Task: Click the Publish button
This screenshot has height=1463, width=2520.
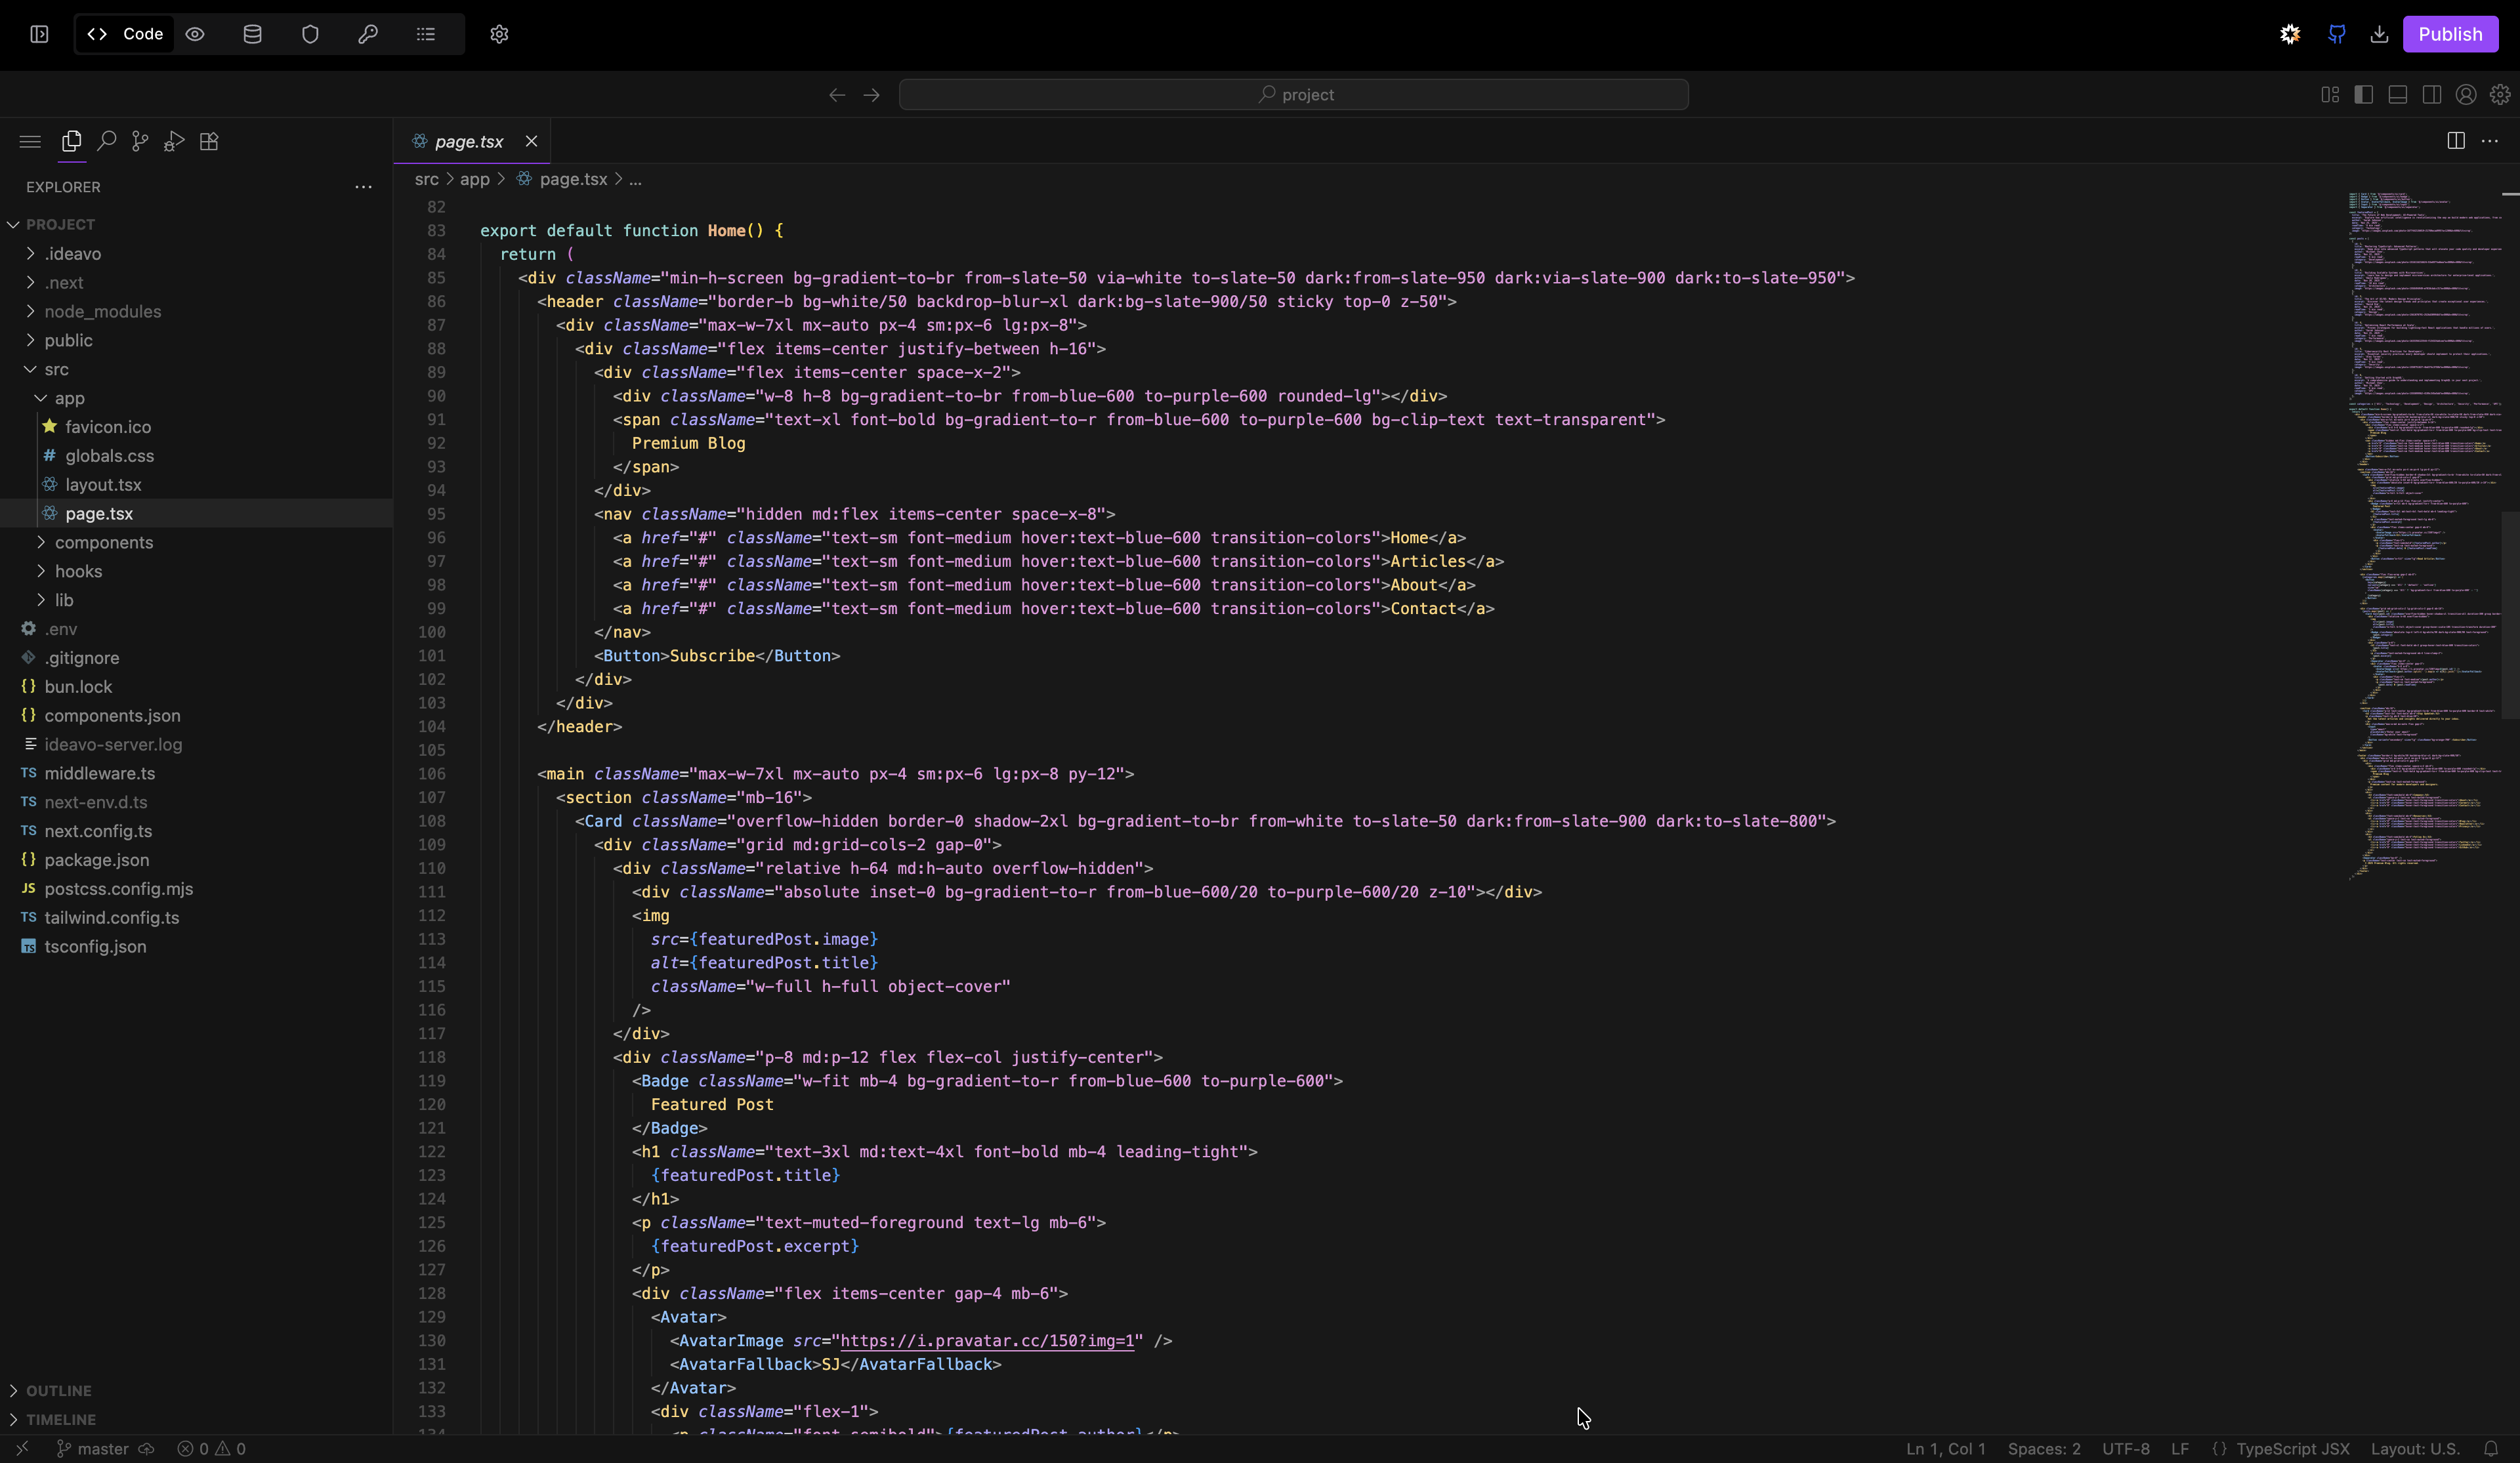Action: pos(2449,34)
